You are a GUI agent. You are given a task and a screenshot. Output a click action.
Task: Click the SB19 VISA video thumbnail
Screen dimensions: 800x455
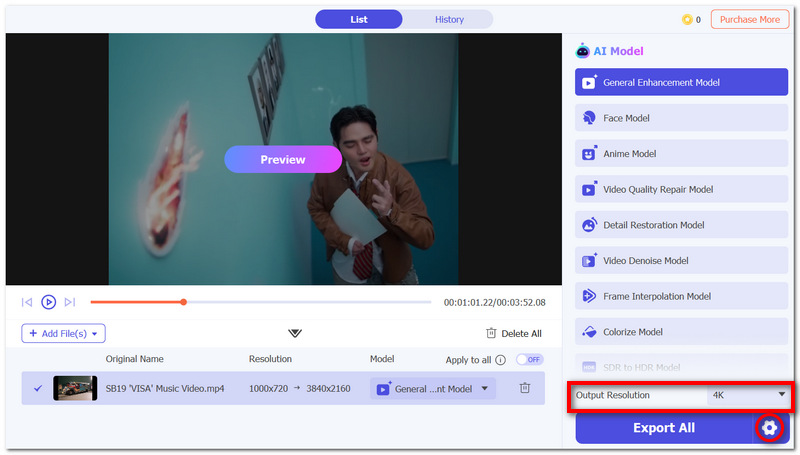75,388
